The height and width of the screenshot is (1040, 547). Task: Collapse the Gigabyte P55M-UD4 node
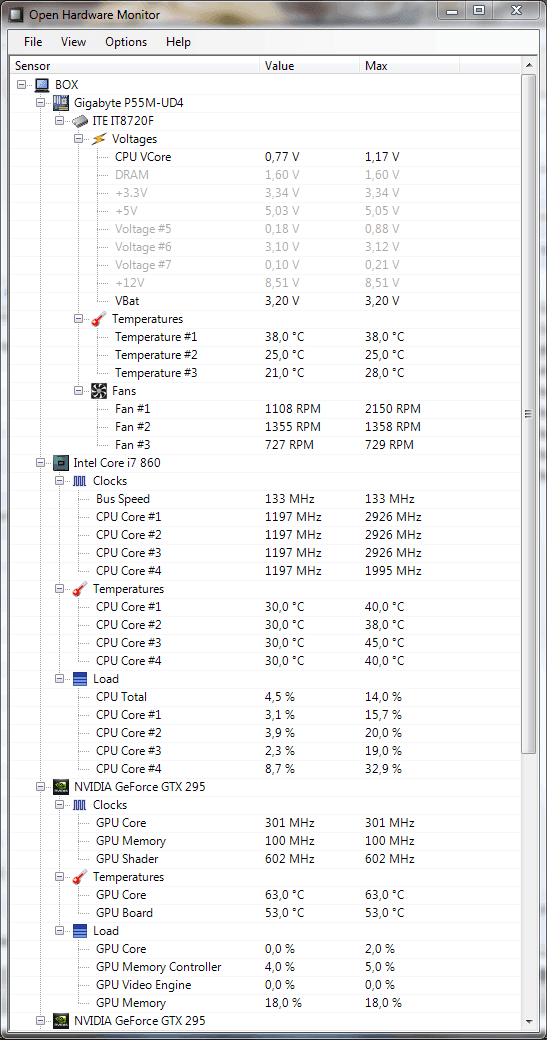tap(40, 103)
